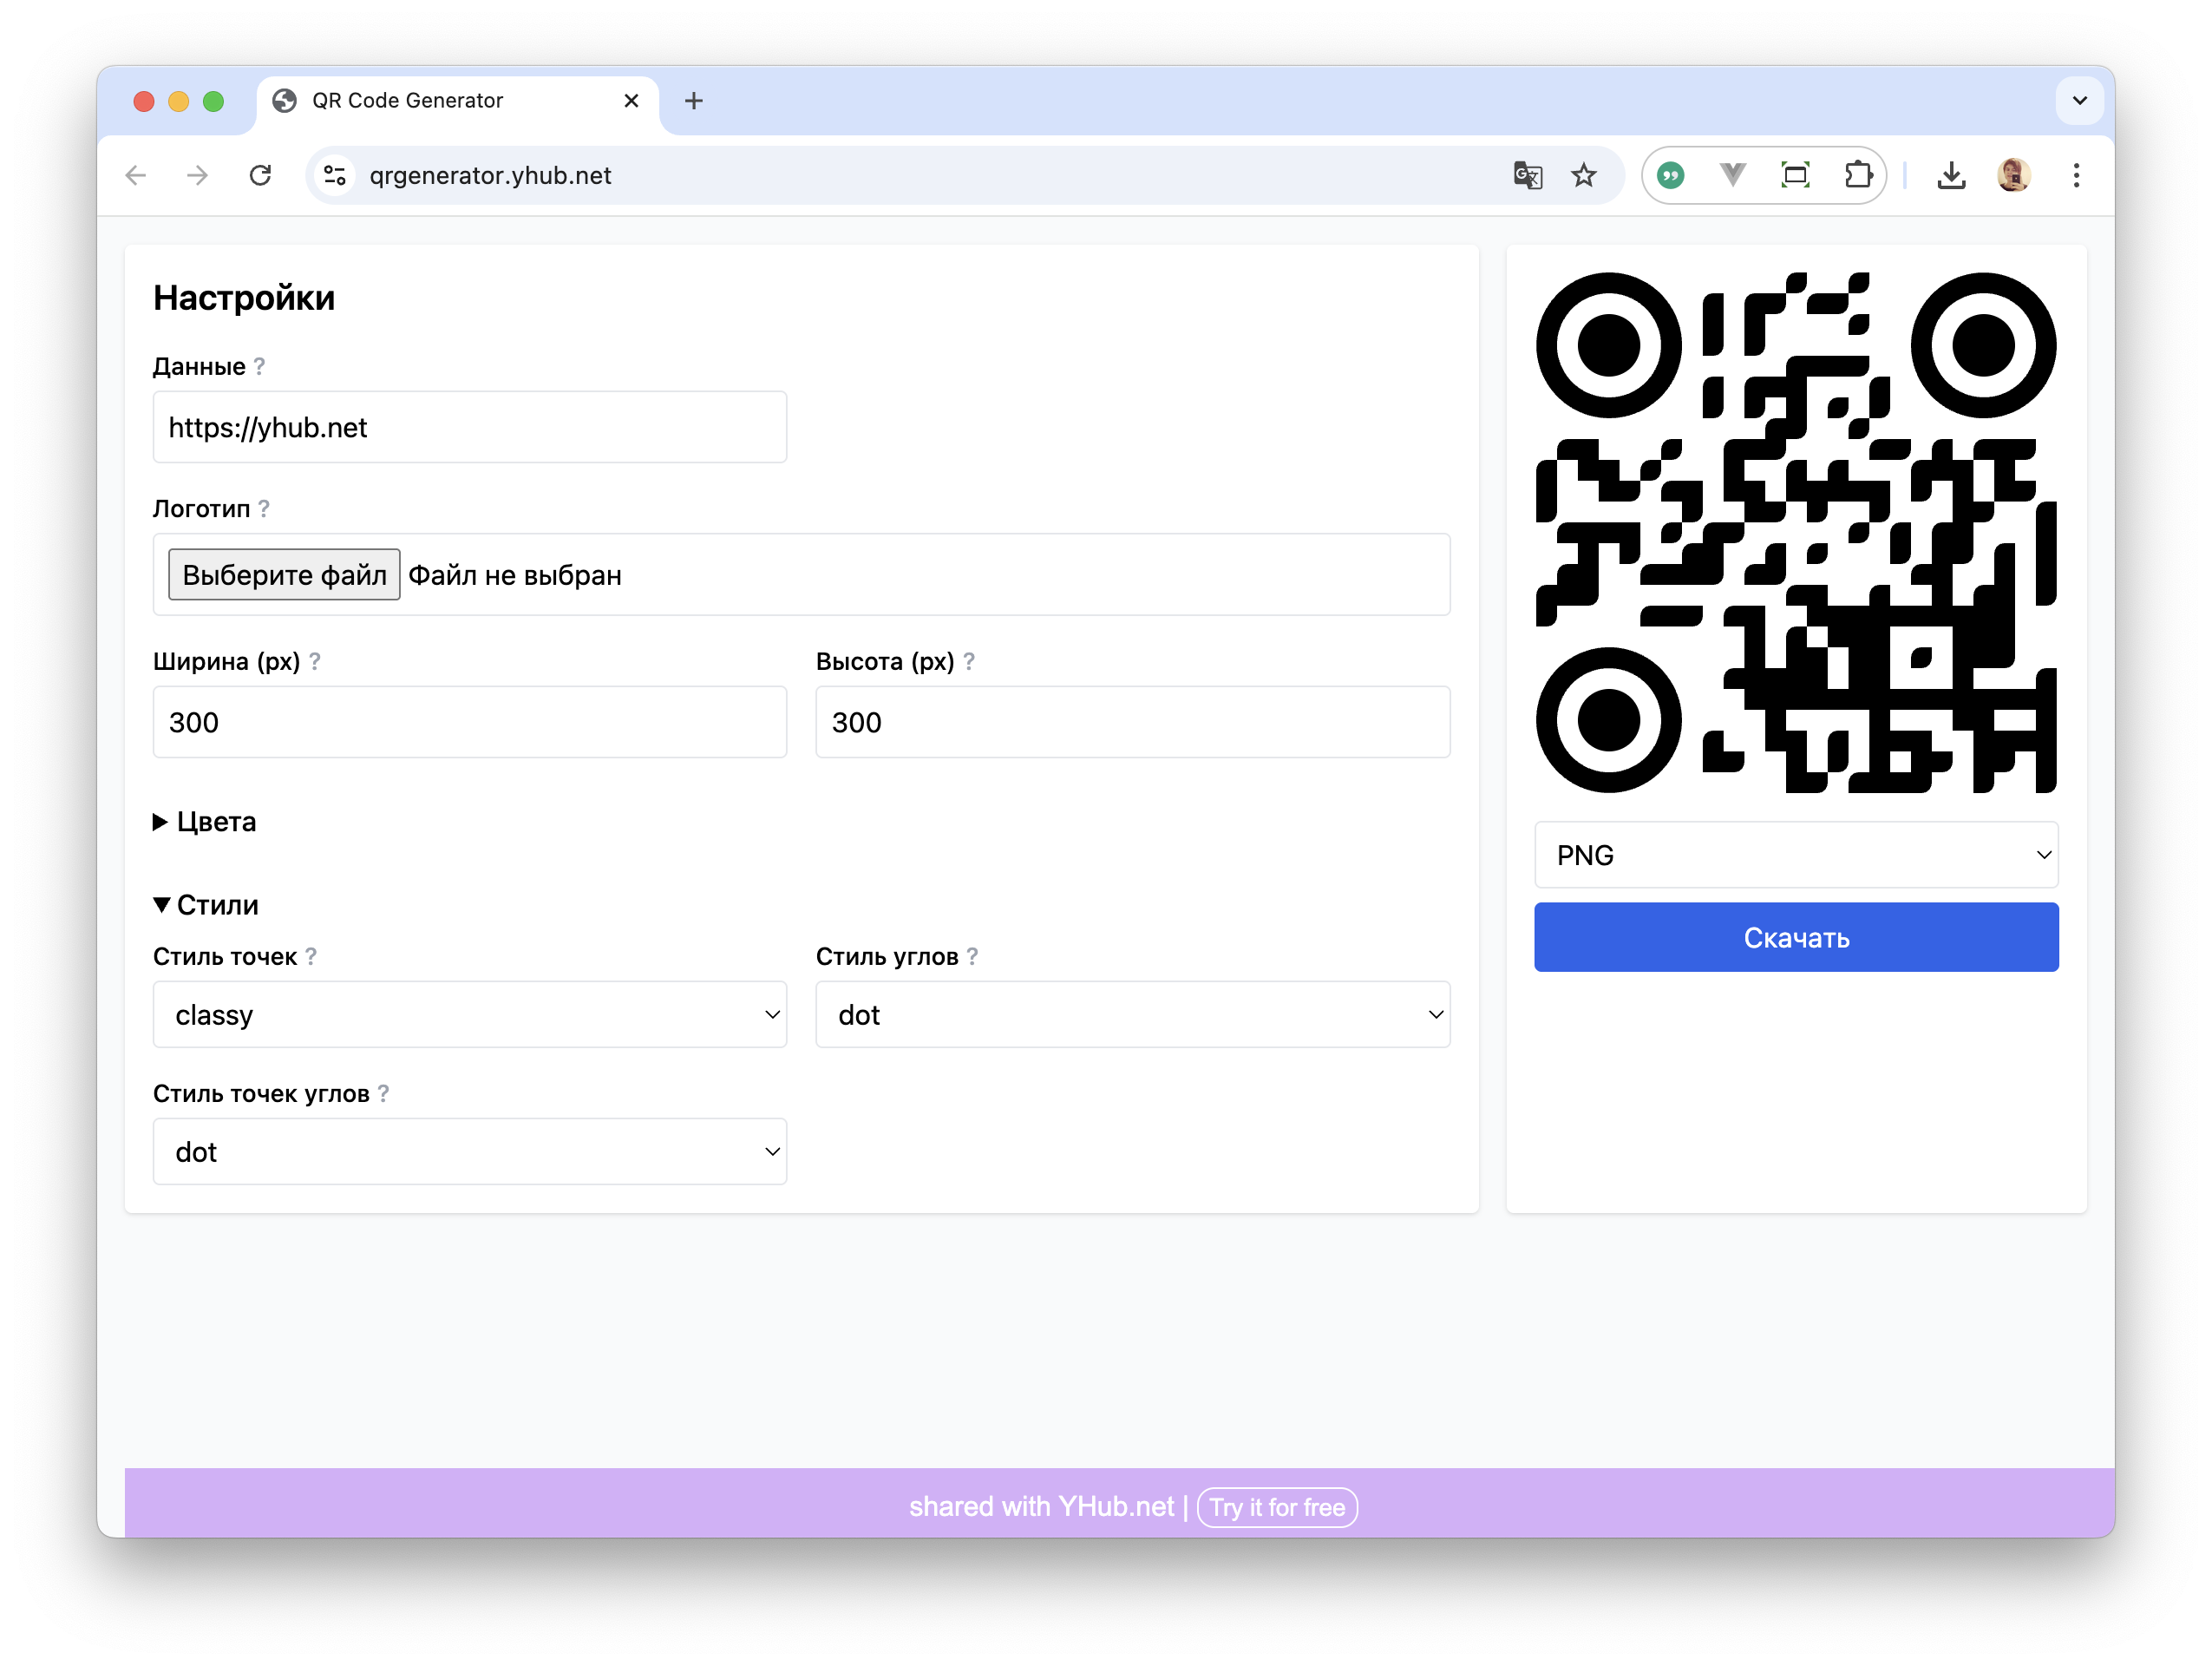Show help for Стиль точек
The width and height of the screenshot is (2212, 1666).
(311, 957)
